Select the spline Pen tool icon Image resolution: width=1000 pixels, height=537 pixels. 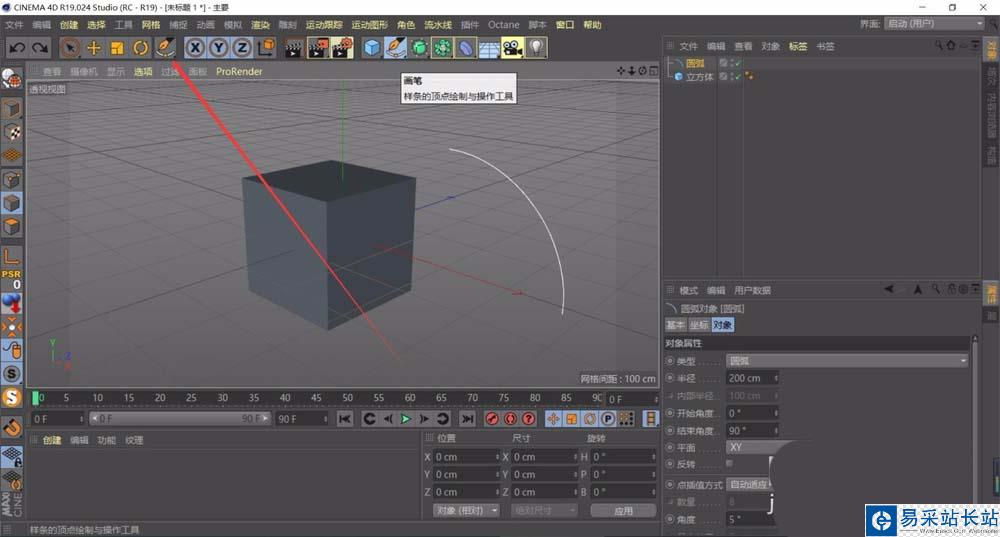pos(396,47)
